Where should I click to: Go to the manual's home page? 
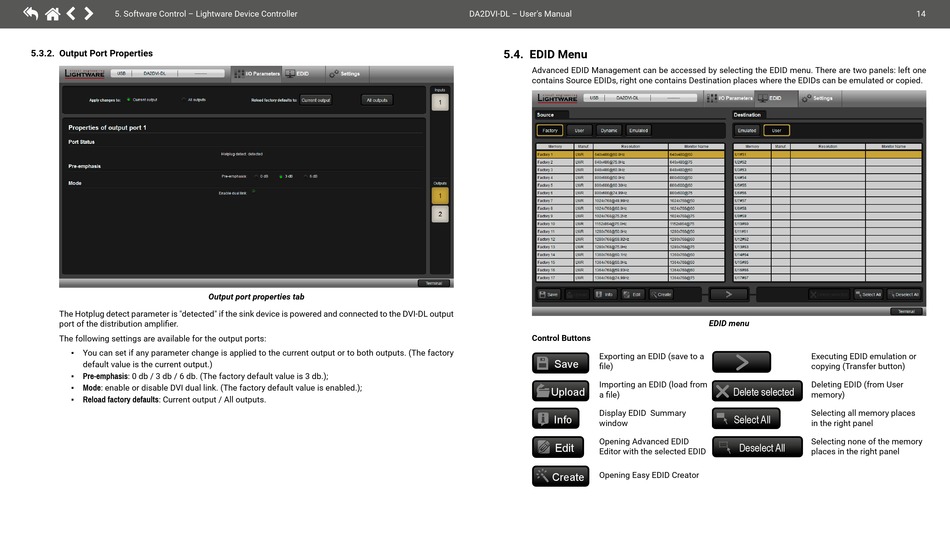pos(52,13)
